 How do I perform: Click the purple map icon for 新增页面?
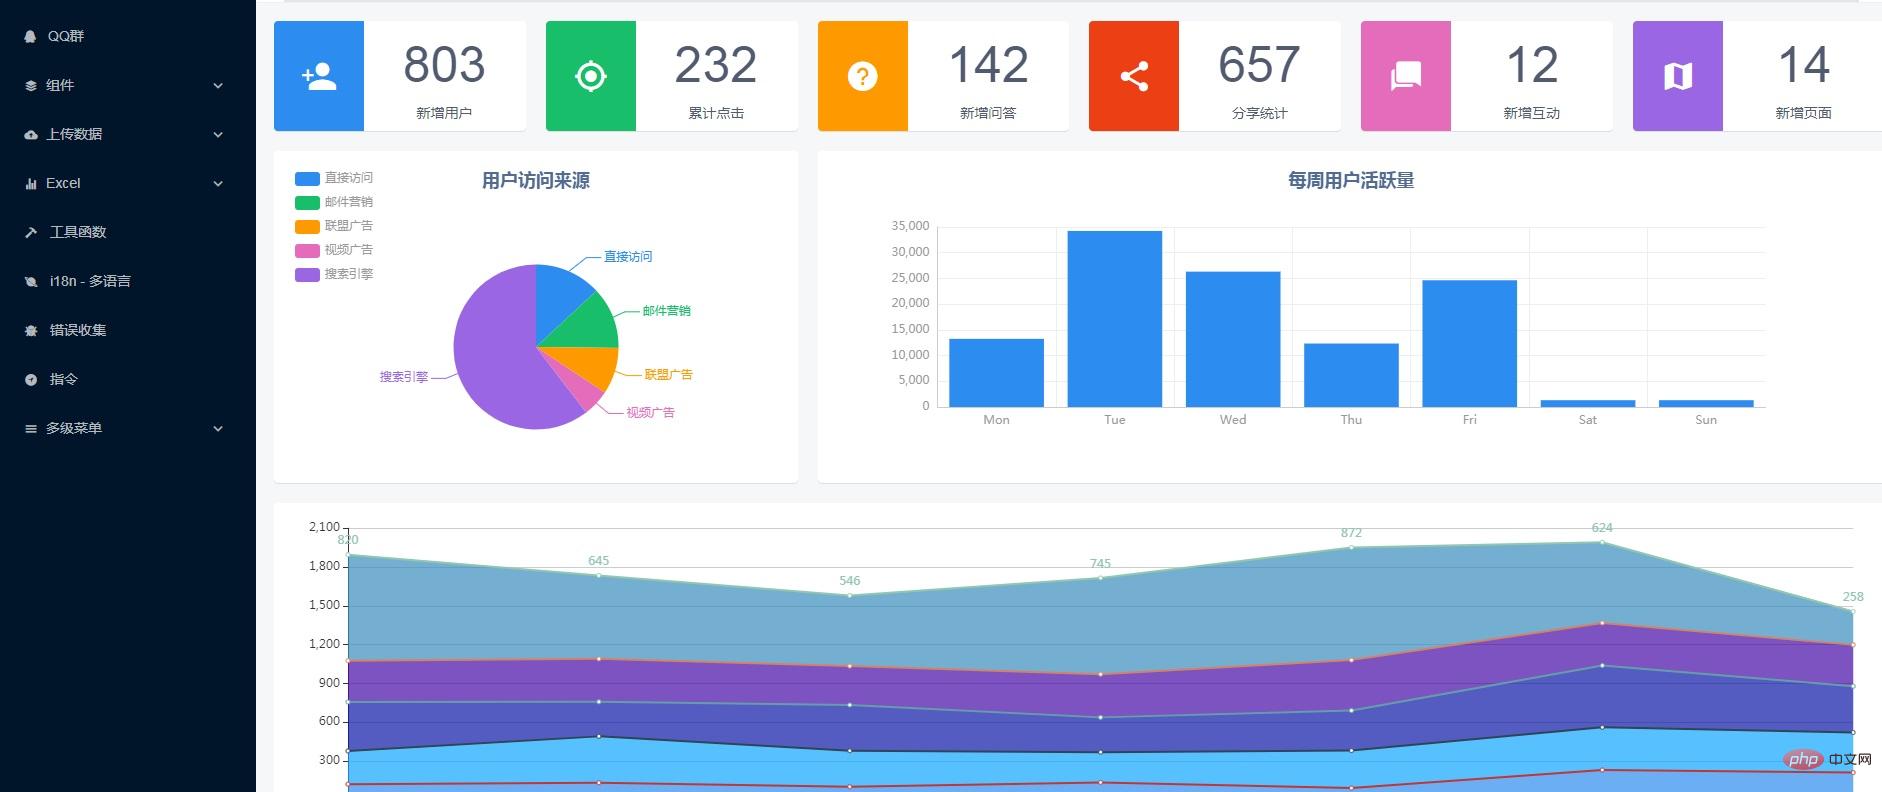pos(1677,76)
